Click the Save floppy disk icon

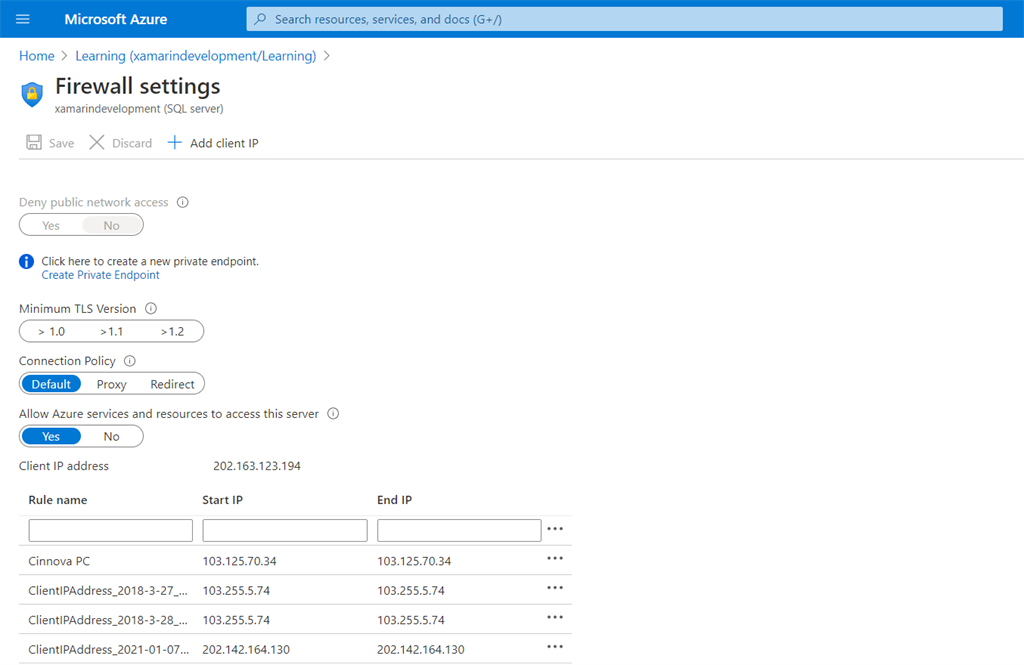point(34,142)
